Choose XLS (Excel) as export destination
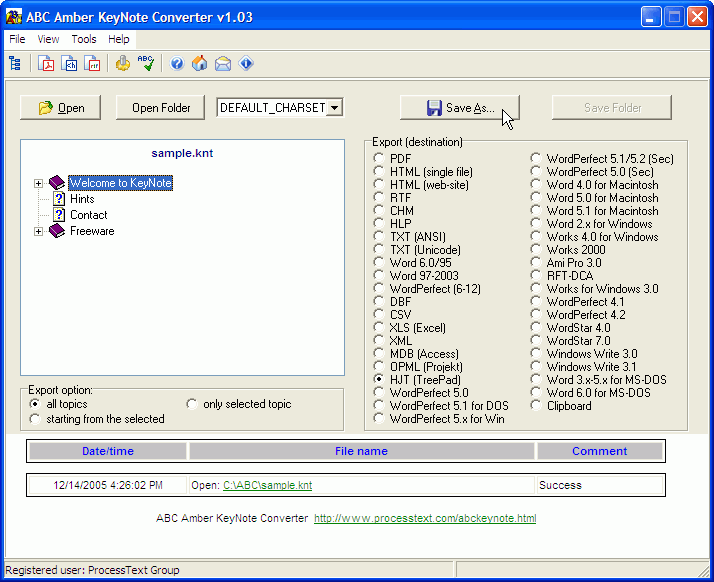The height and width of the screenshot is (582, 714). [x=378, y=328]
